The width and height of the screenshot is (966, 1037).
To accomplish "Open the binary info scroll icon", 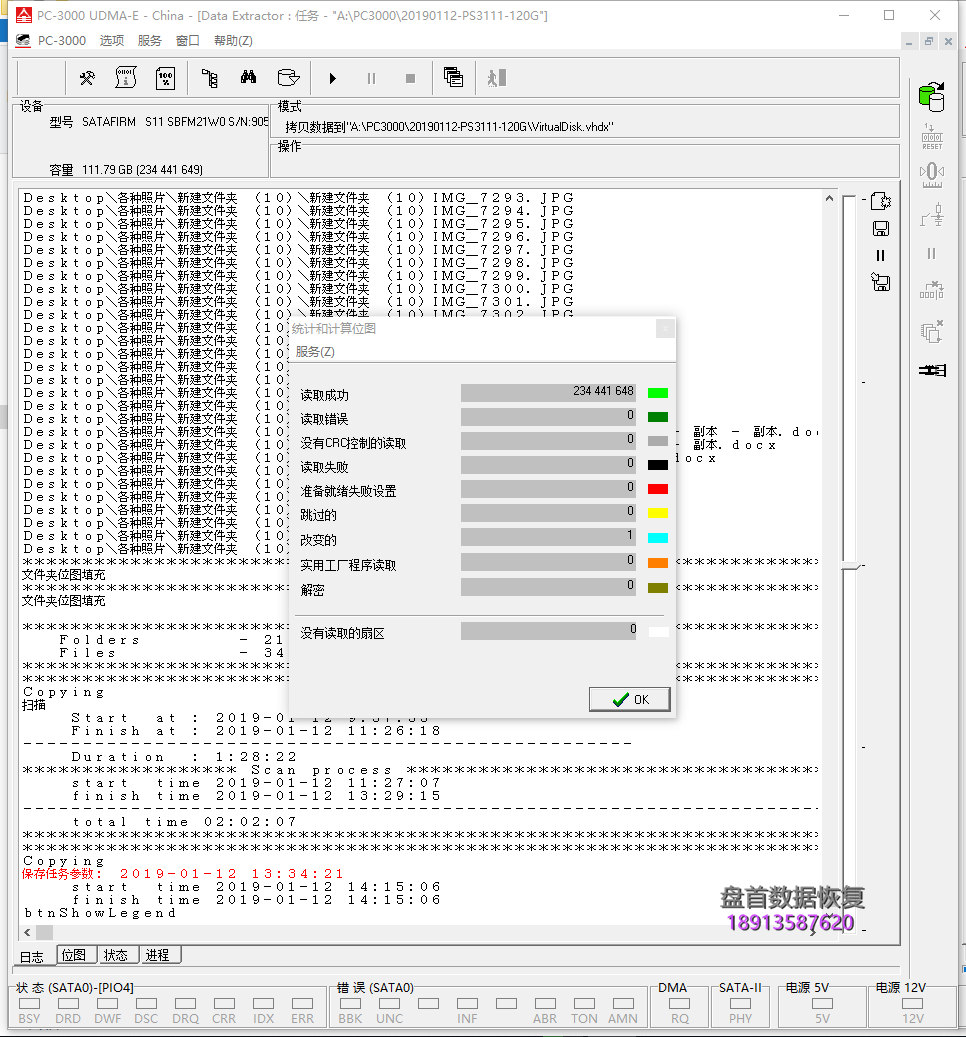I will point(126,78).
